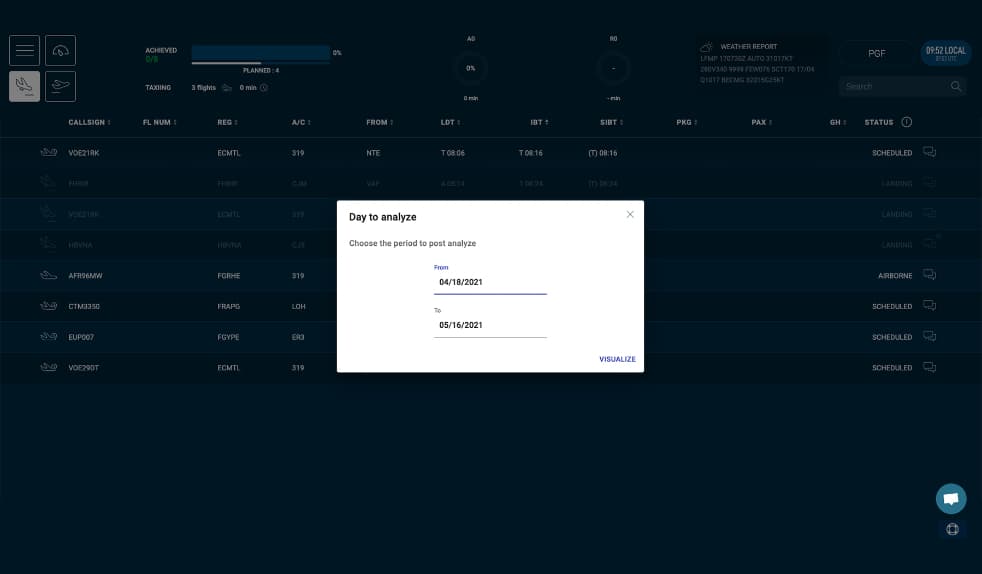Sort by REG column

click(227, 123)
